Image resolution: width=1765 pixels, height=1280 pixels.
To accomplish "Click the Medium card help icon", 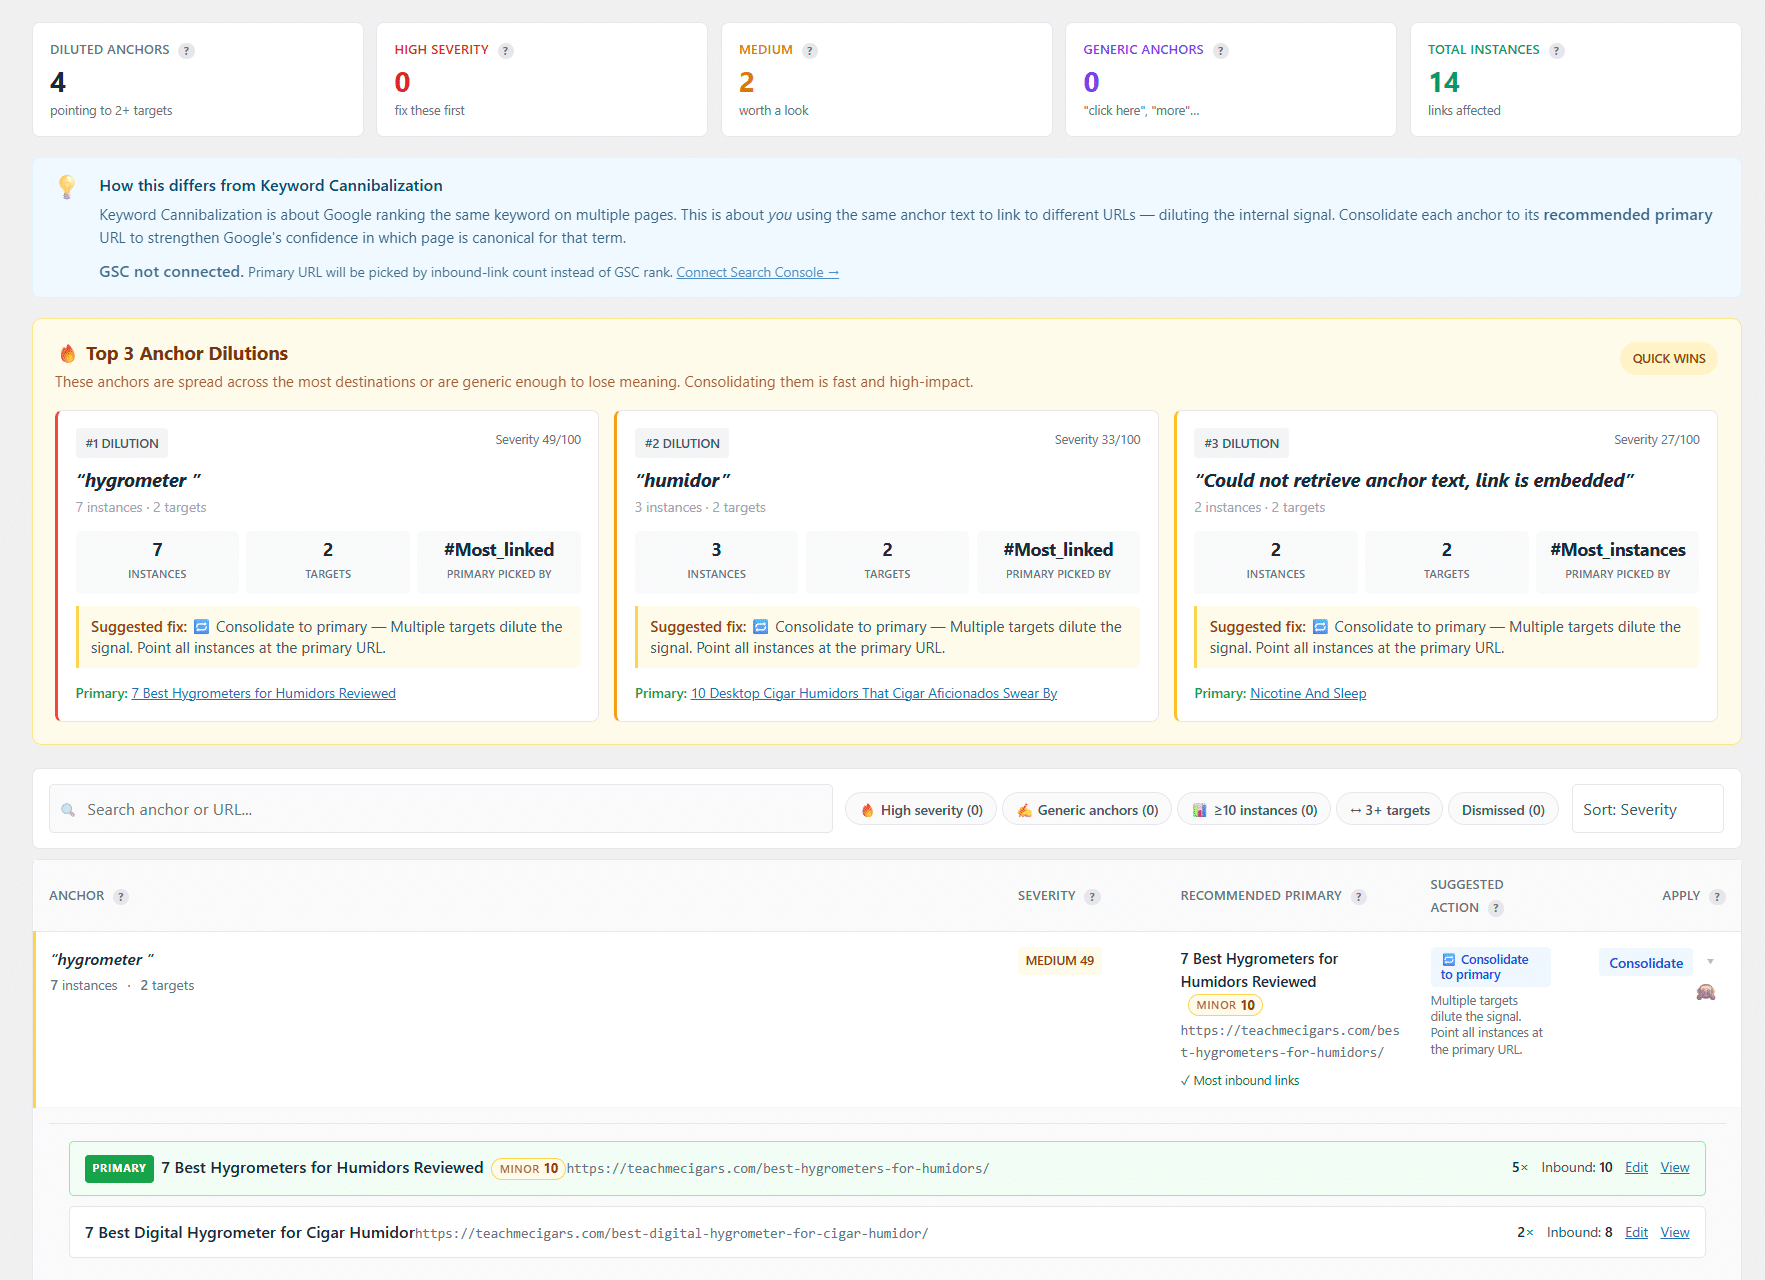I will click(810, 51).
